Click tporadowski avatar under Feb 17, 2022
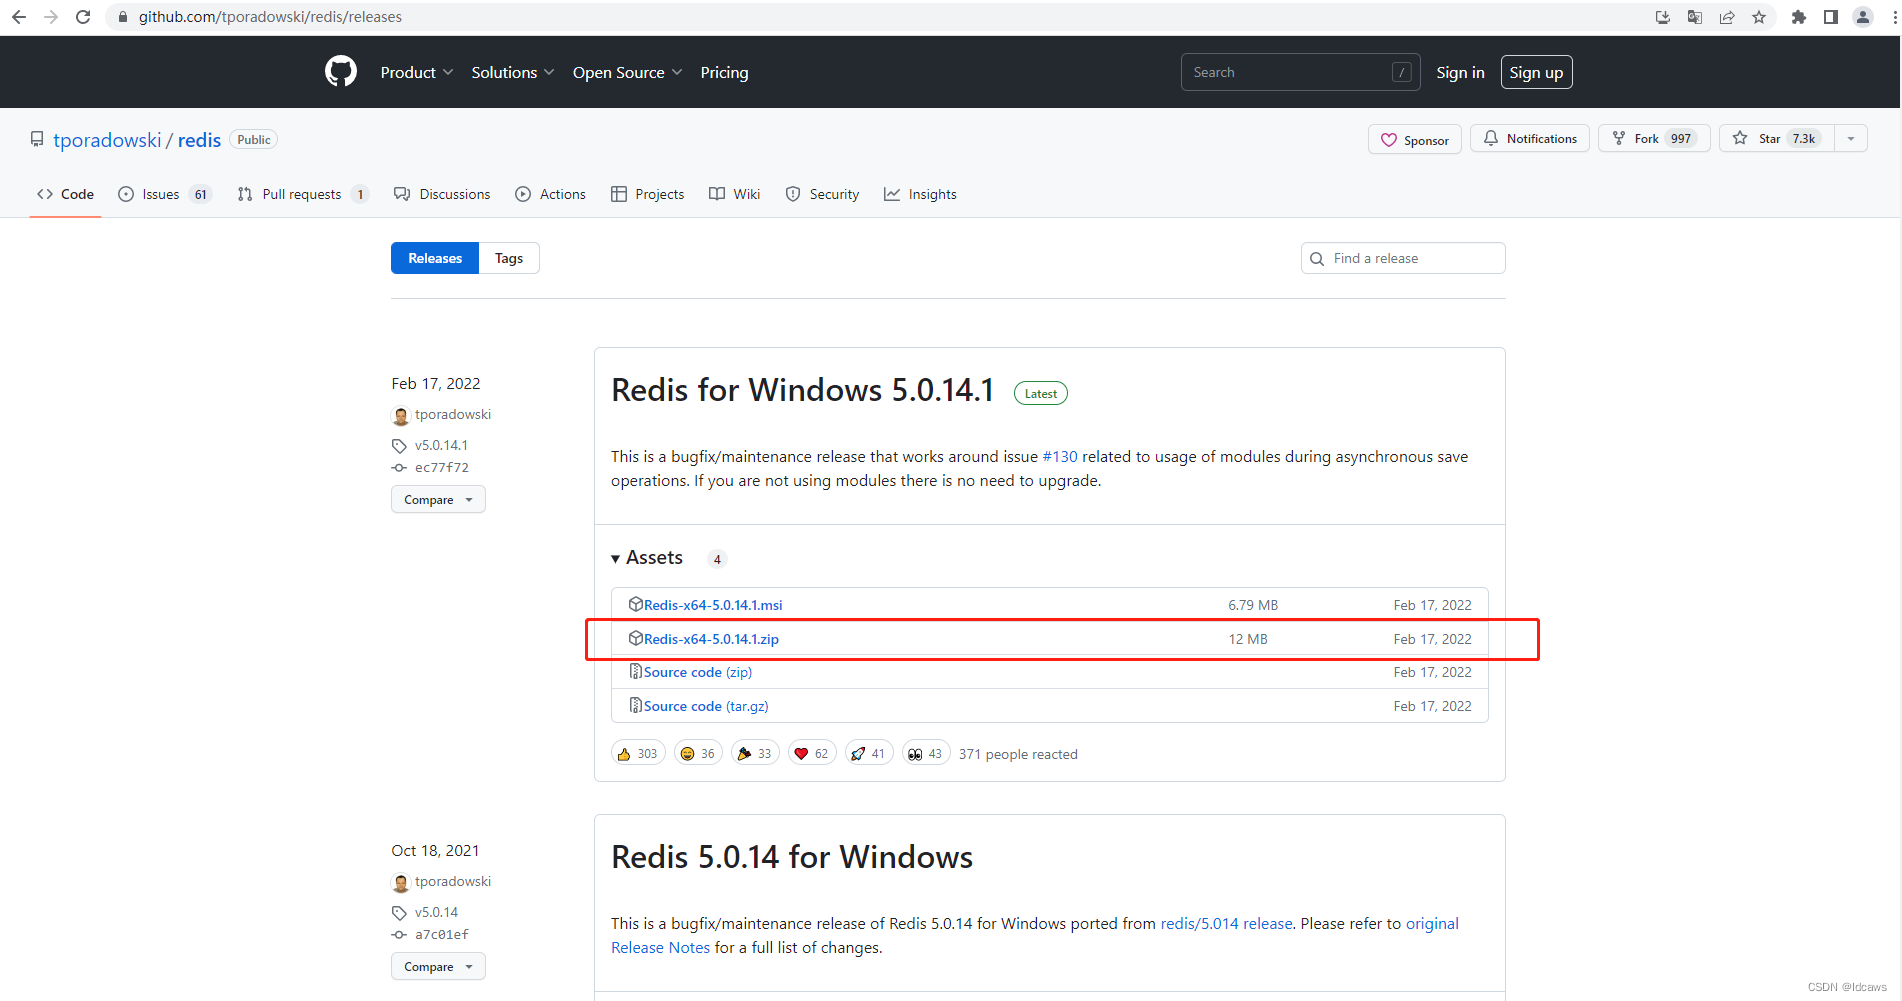The image size is (1902, 1001). click(x=401, y=415)
